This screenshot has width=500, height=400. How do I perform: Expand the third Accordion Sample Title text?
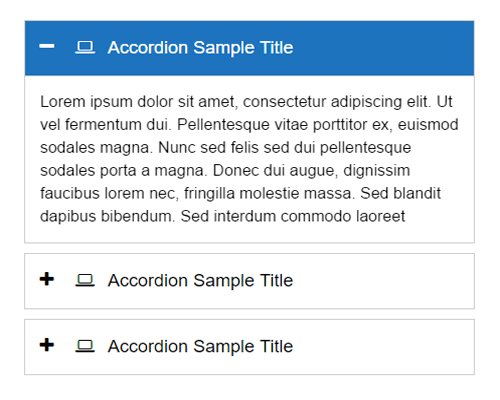(x=200, y=346)
